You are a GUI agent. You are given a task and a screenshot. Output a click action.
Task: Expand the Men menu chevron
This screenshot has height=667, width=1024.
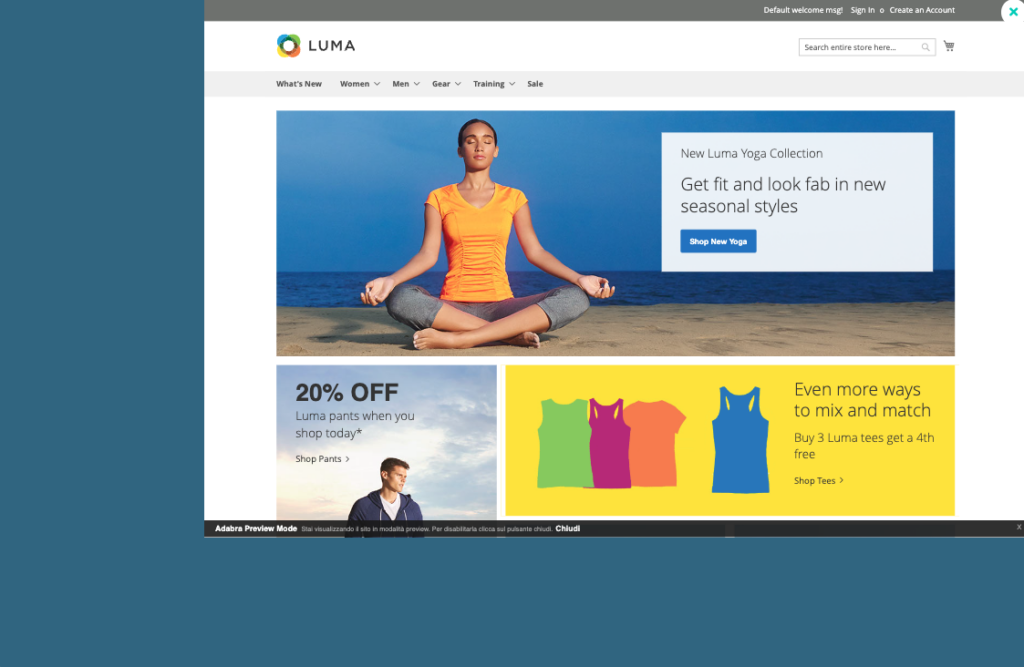(x=417, y=84)
